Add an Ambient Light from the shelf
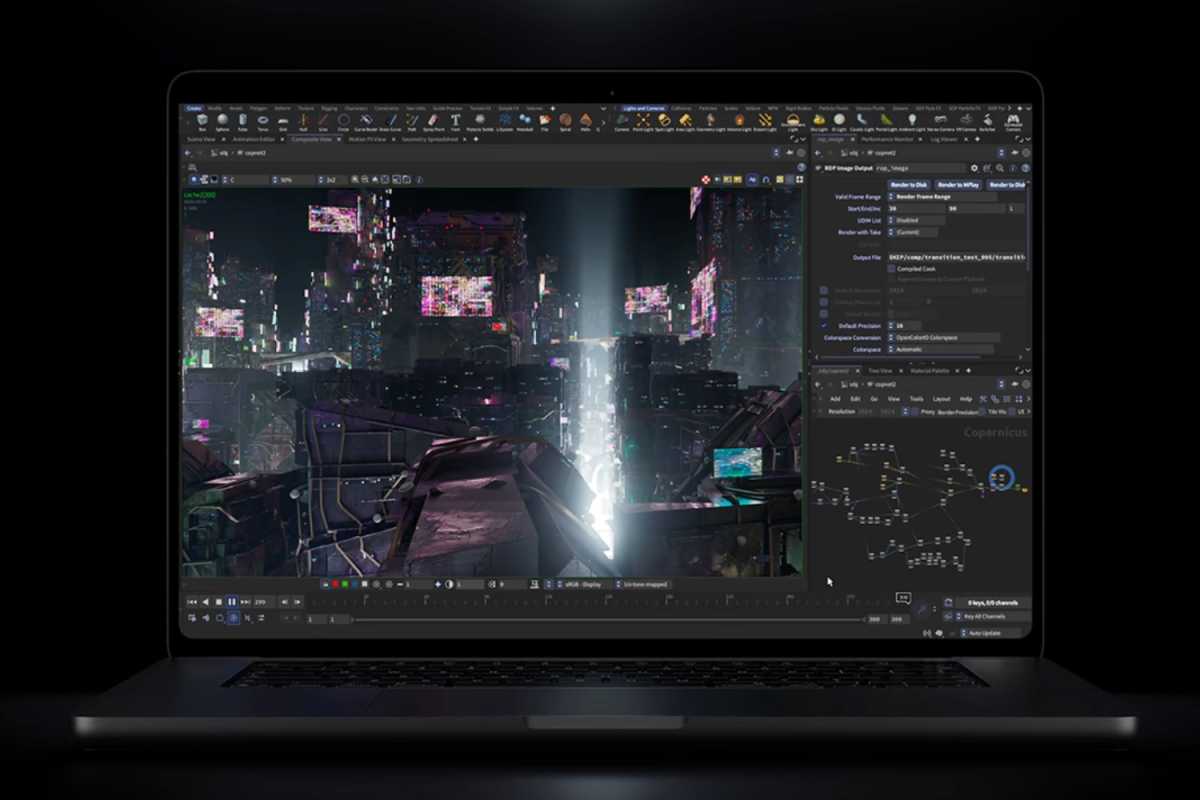The width and height of the screenshot is (1200, 800). pos(912,122)
